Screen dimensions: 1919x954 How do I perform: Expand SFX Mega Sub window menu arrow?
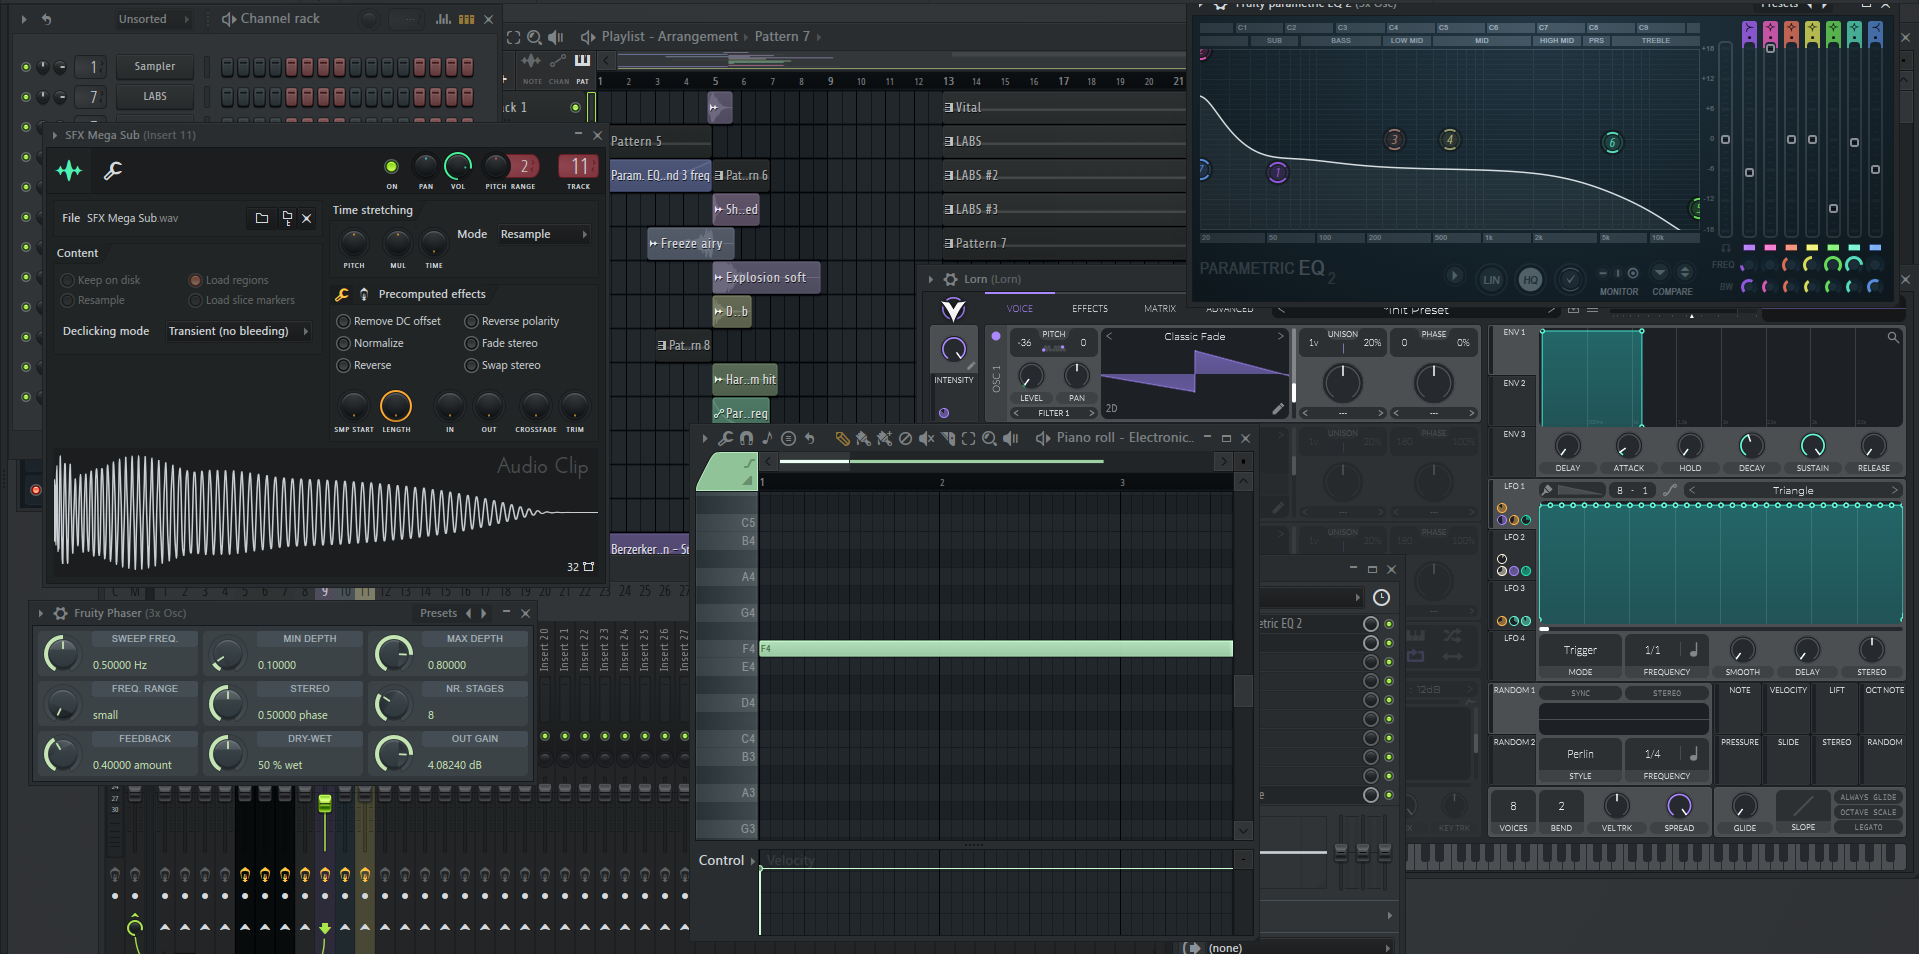click(55, 135)
